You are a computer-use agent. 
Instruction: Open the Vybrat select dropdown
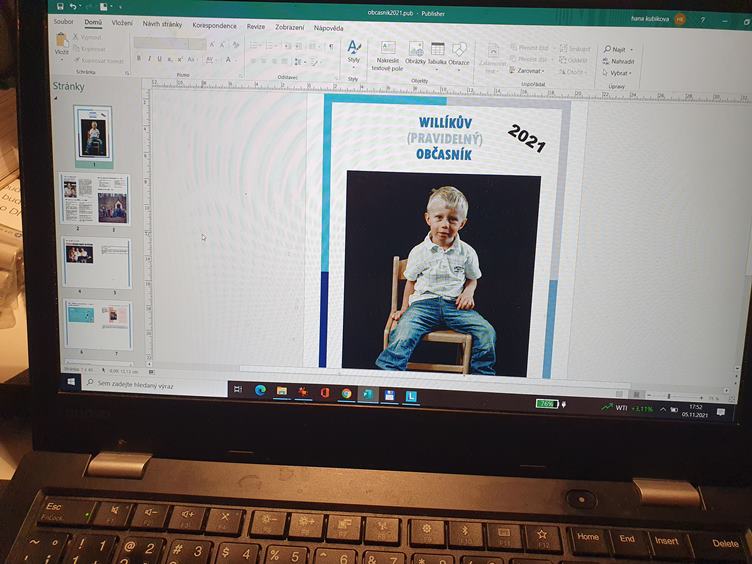617,73
